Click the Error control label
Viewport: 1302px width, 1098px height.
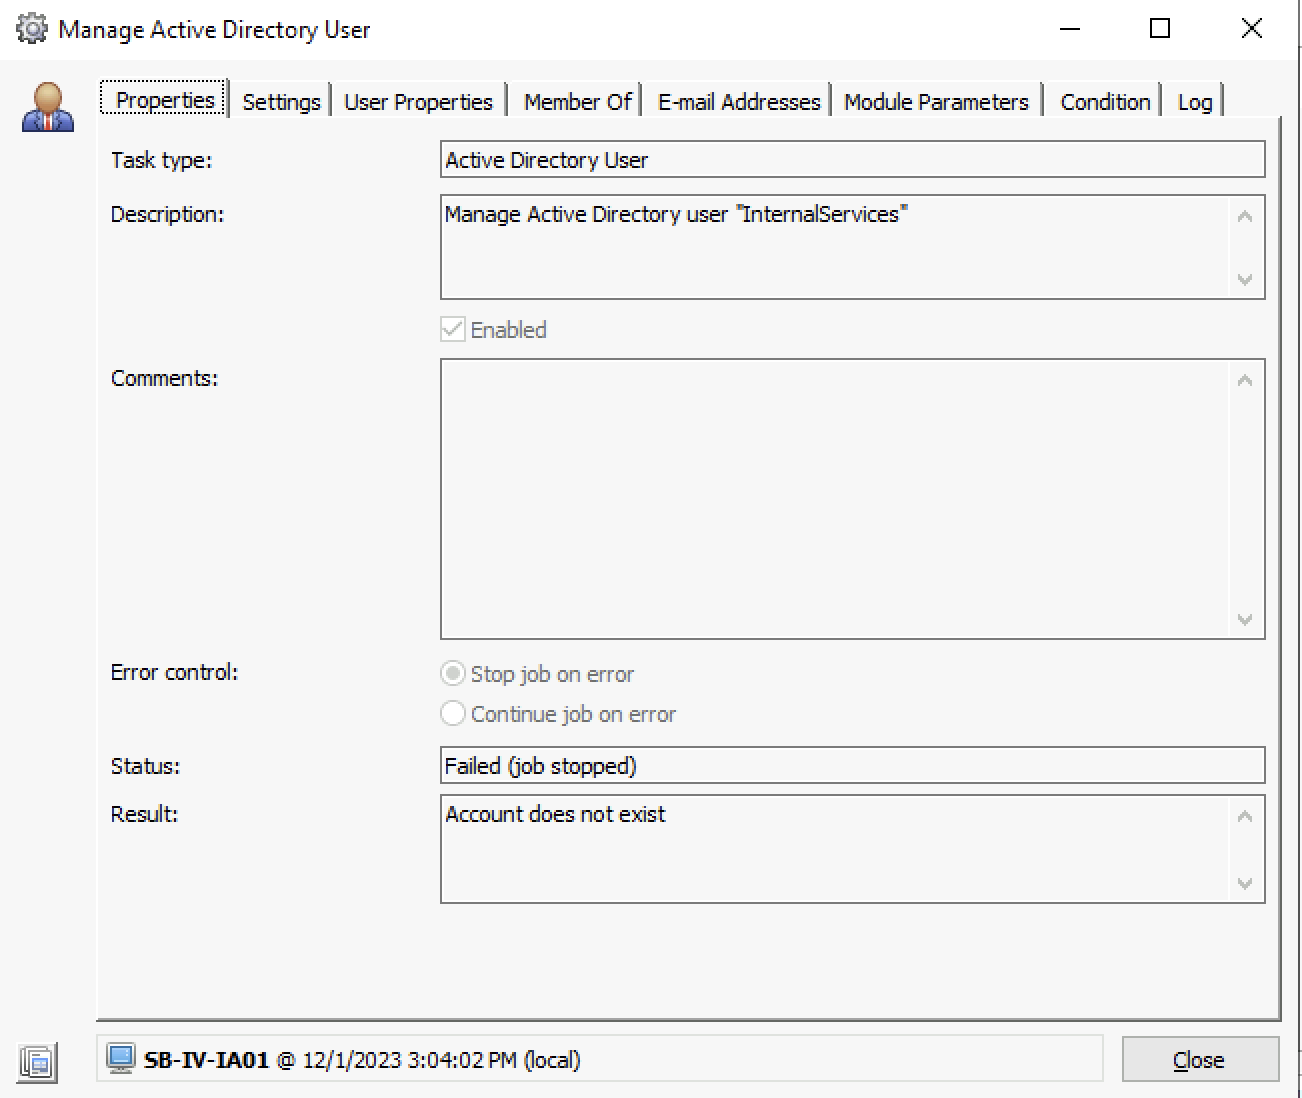(x=174, y=672)
